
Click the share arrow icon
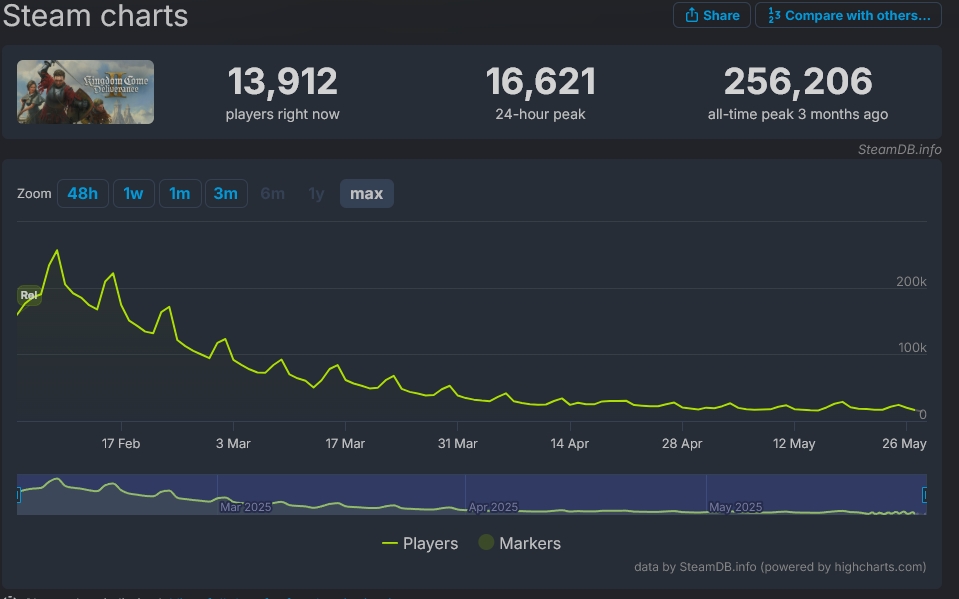[x=691, y=15]
